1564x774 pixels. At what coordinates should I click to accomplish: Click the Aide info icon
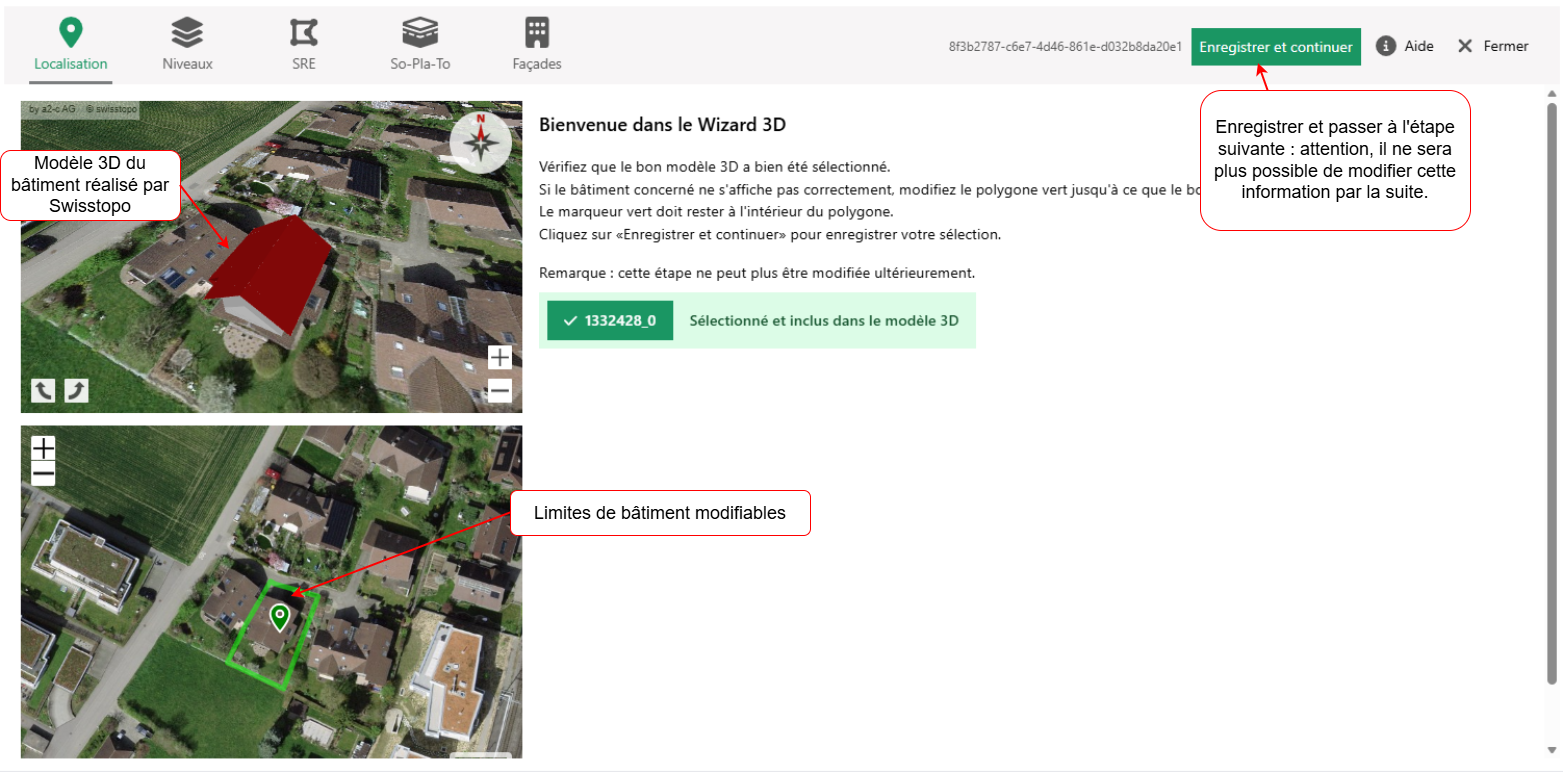point(1386,46)
